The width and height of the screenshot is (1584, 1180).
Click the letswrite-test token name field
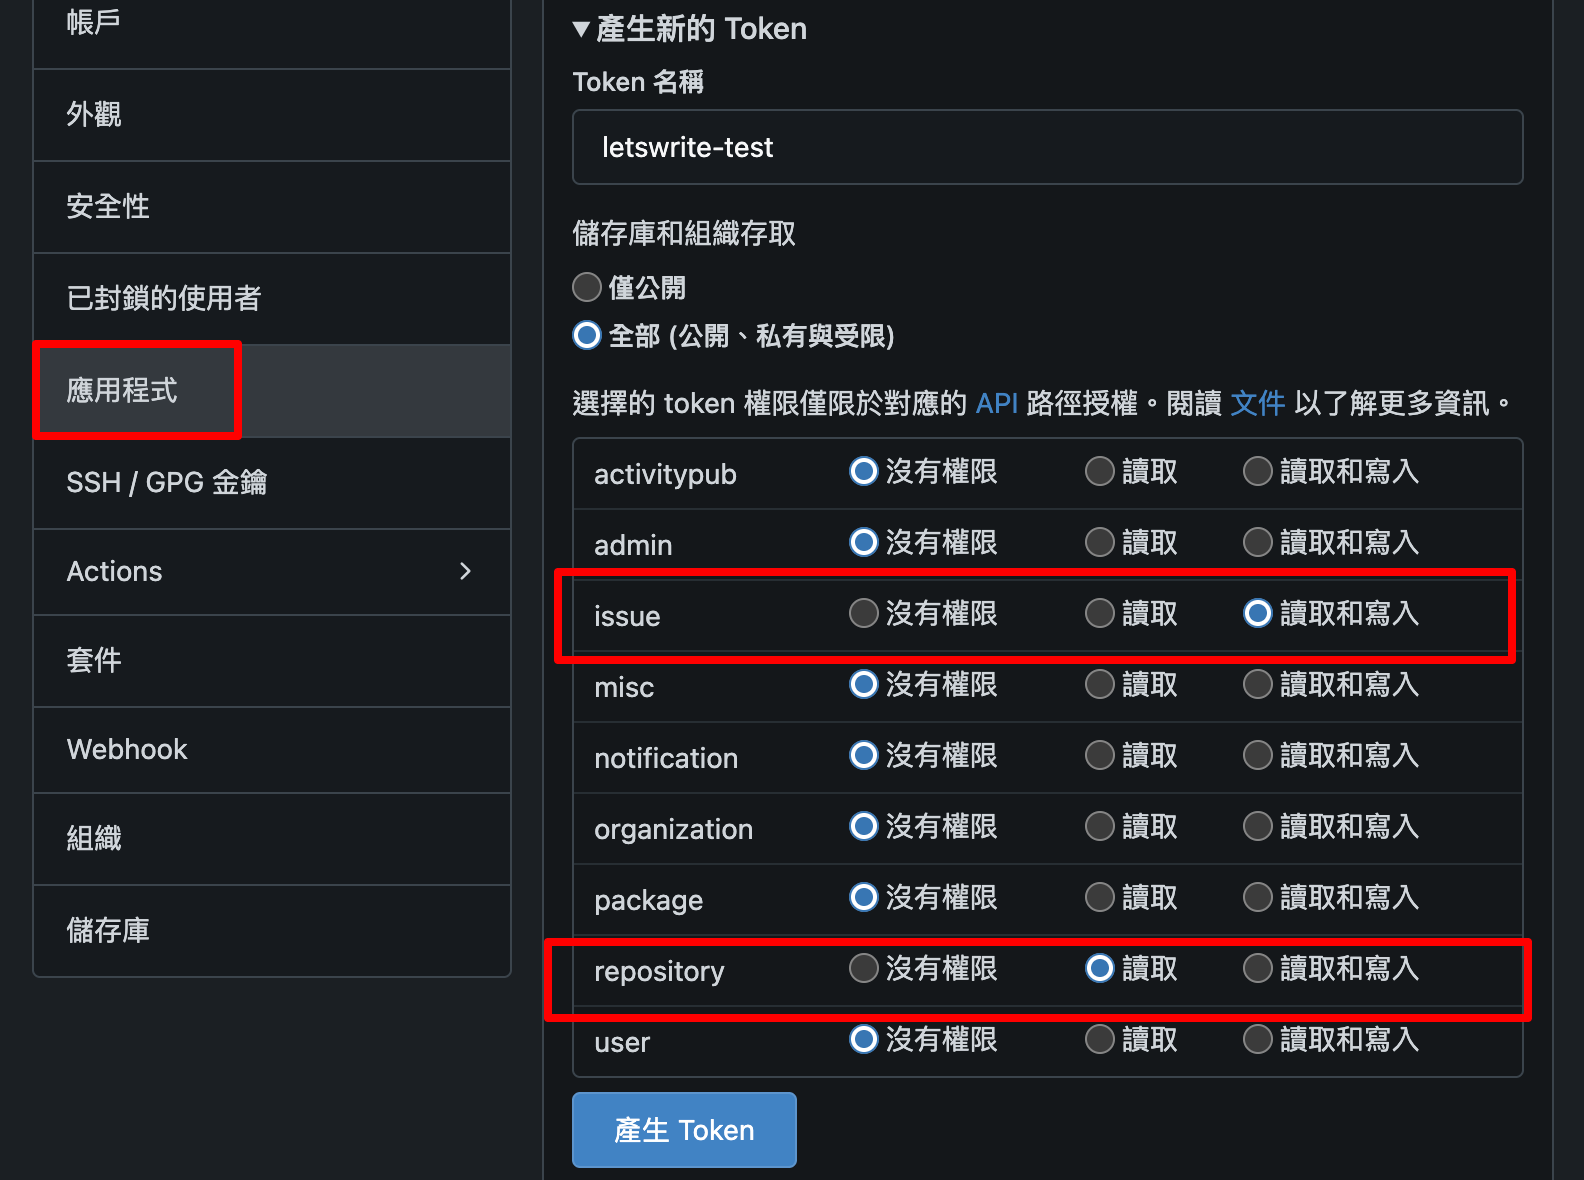point(1046,147)
